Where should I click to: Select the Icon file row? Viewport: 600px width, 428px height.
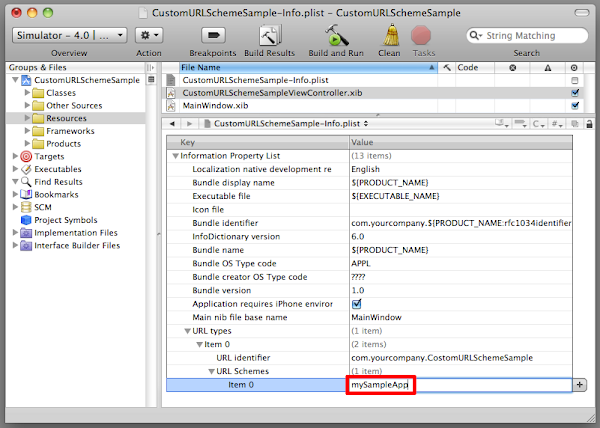pyautogui.click(x=370, y=210)
